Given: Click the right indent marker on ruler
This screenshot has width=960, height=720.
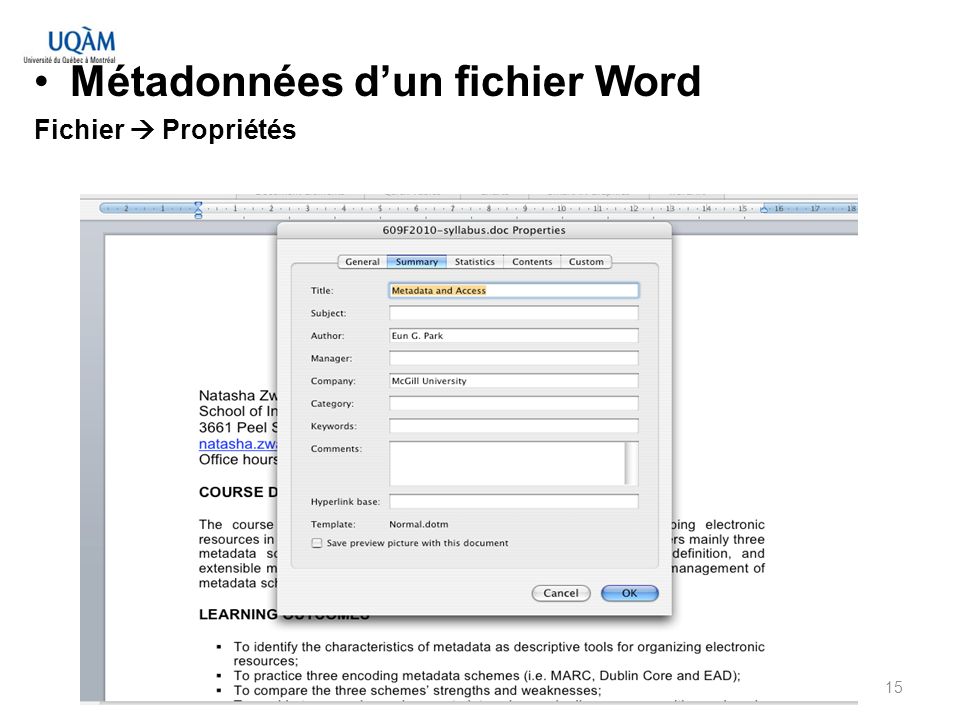Looking at the screenshot, I should tap(764, 209).
